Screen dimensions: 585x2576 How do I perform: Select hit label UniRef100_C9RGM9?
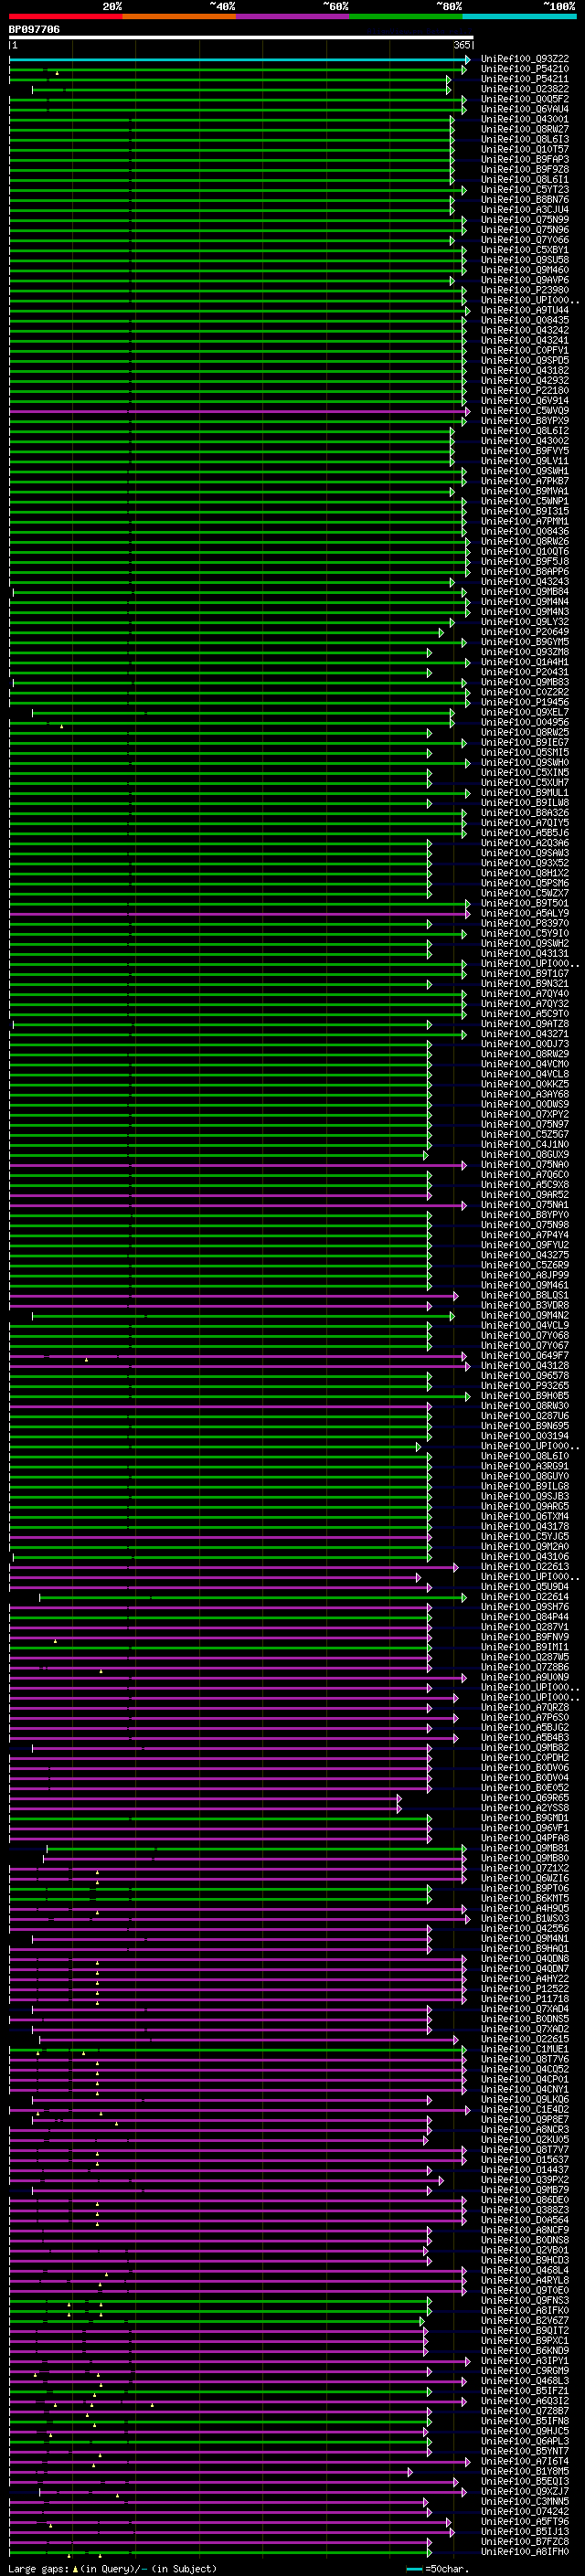[525, 2370]
